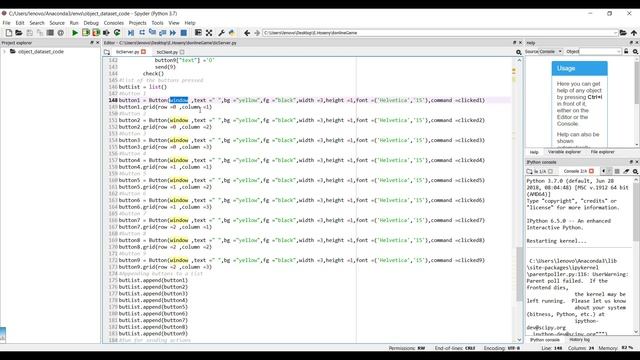Viewport: 640px width, 360px height.
Task: Open the File menu
Action: [x=7, y=23]
